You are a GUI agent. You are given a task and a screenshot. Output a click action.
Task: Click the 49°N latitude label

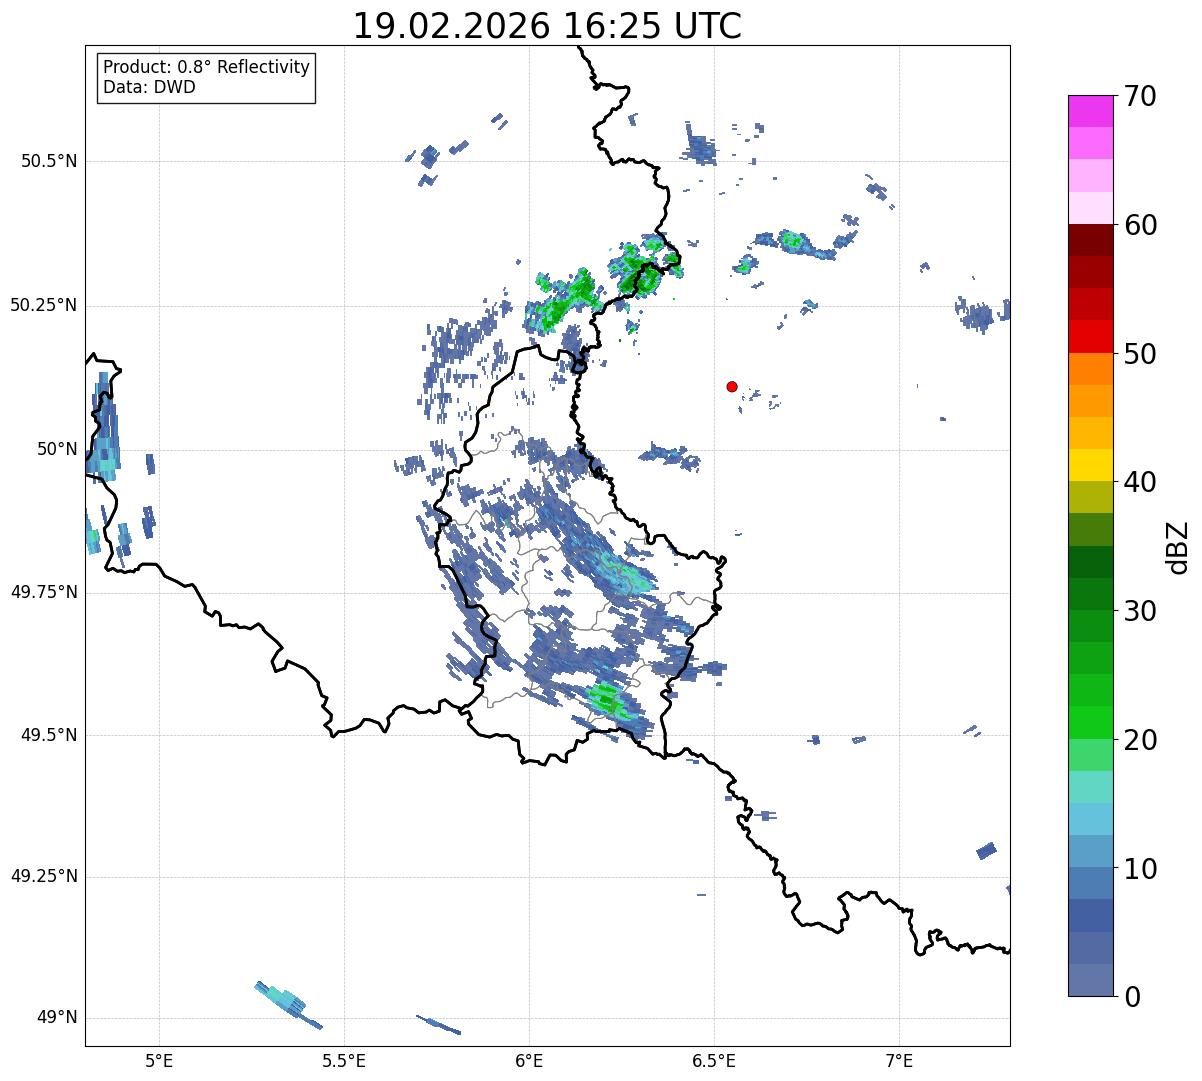[57, 1018]
